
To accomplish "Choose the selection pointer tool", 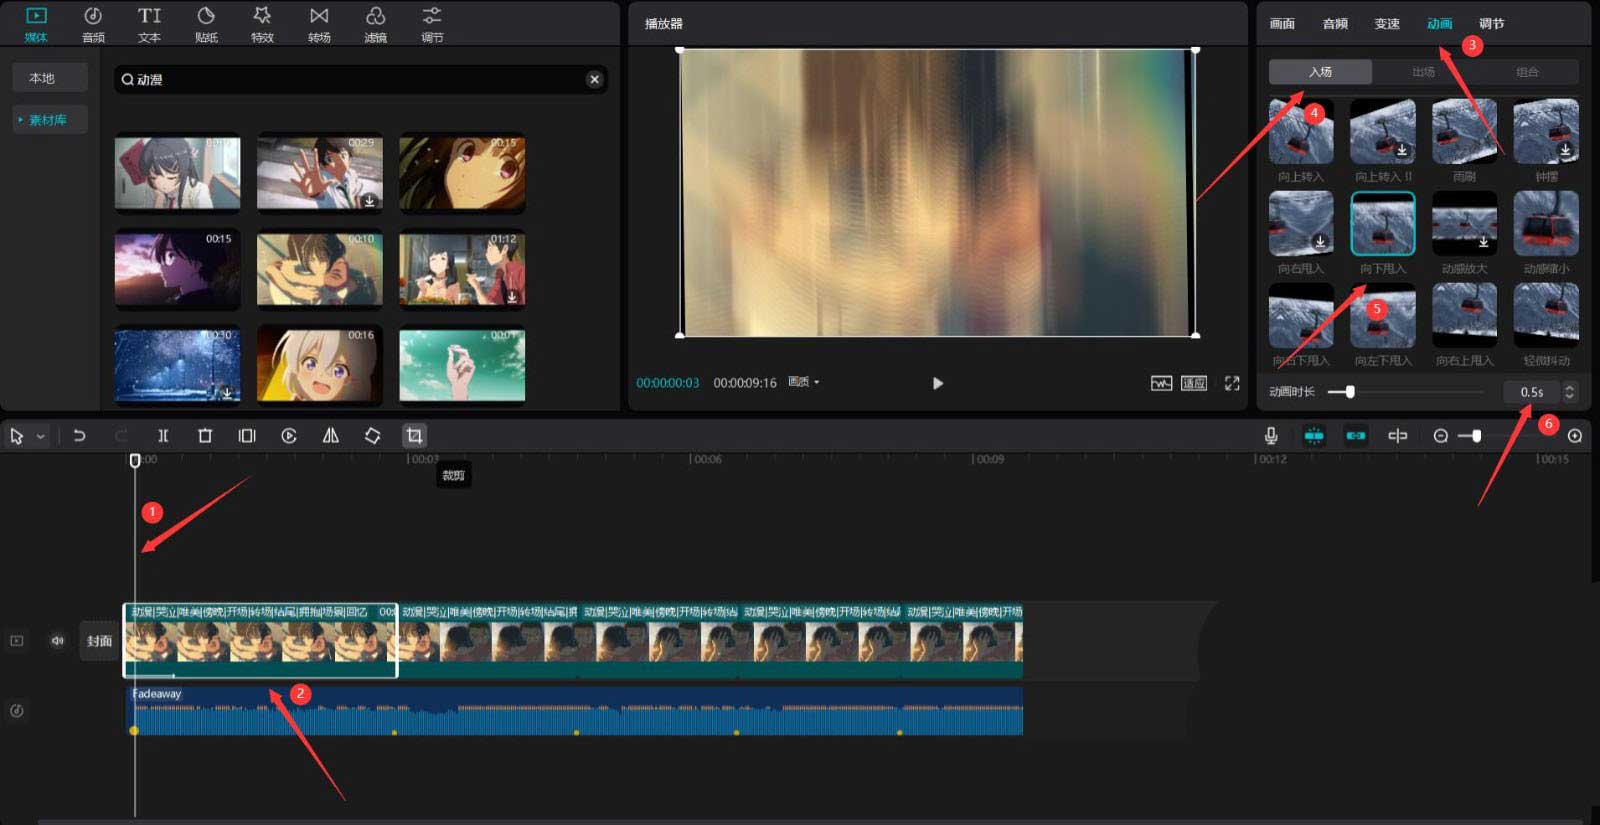I will [17, 436].
